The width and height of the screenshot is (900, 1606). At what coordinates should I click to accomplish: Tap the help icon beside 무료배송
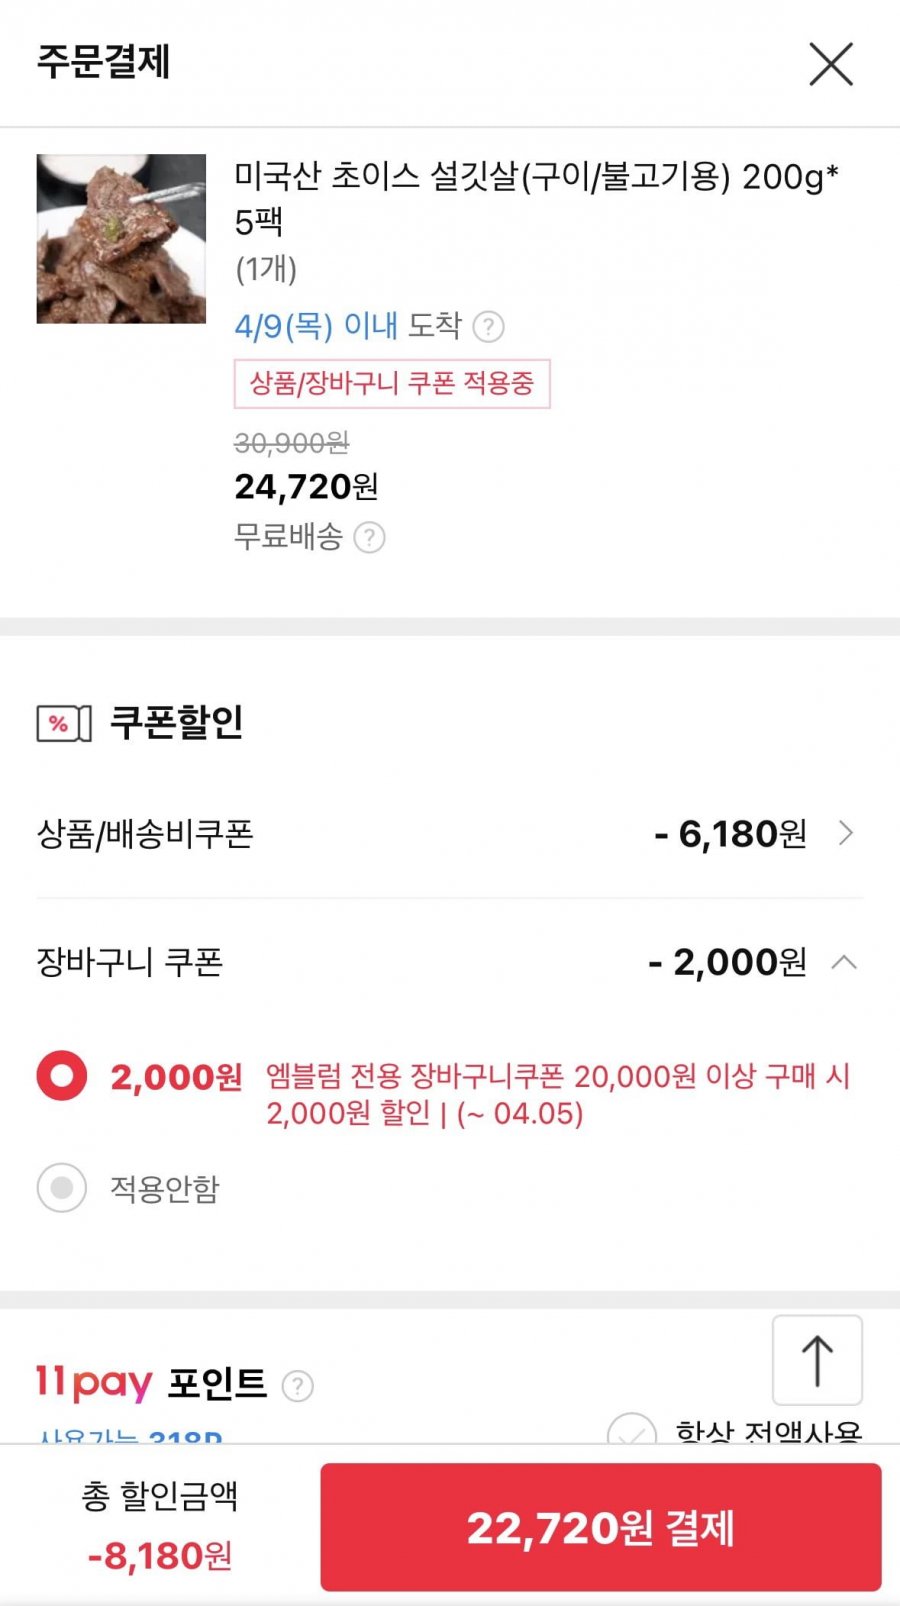[369, 538]
